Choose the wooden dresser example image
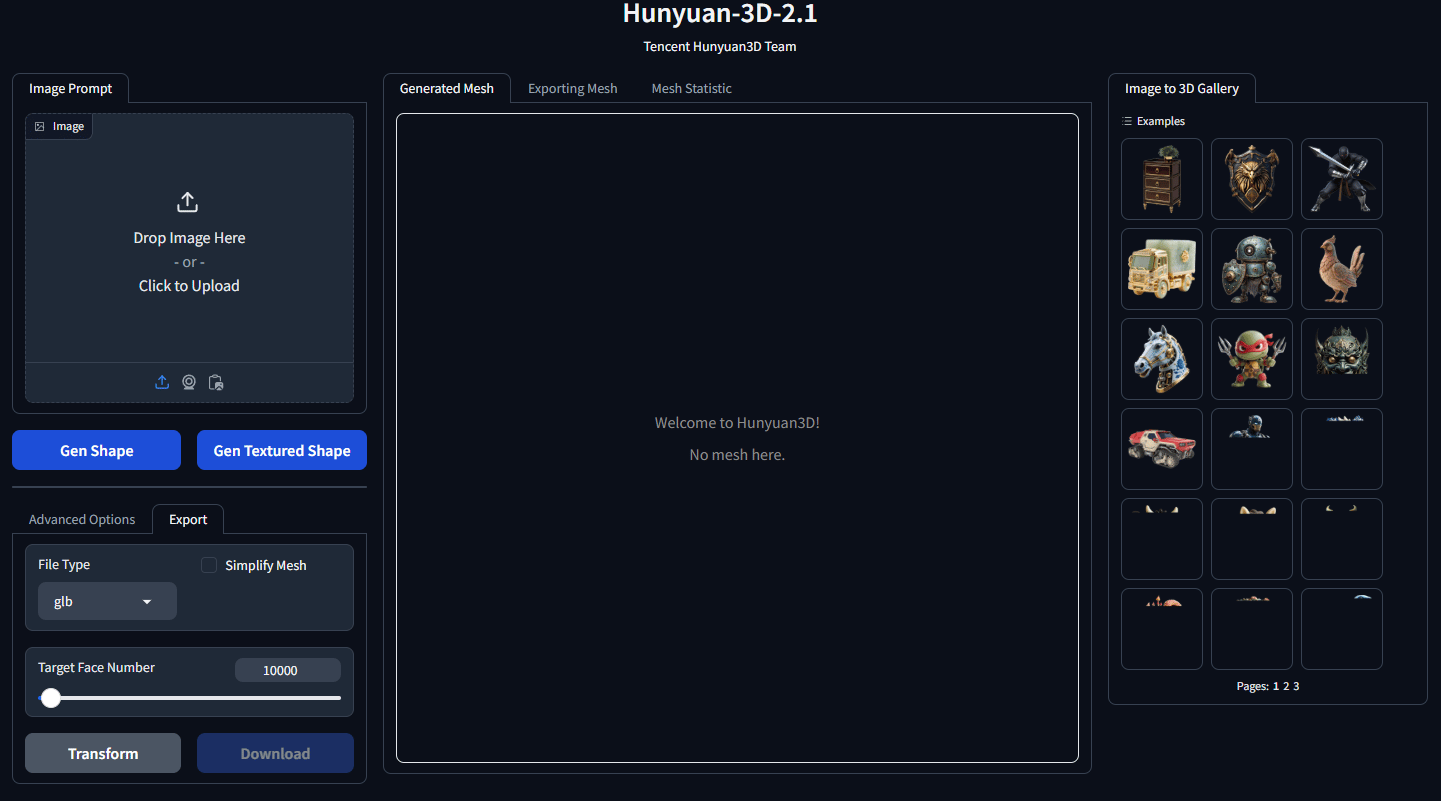1441x801 pixels. tap(1162, 179)
